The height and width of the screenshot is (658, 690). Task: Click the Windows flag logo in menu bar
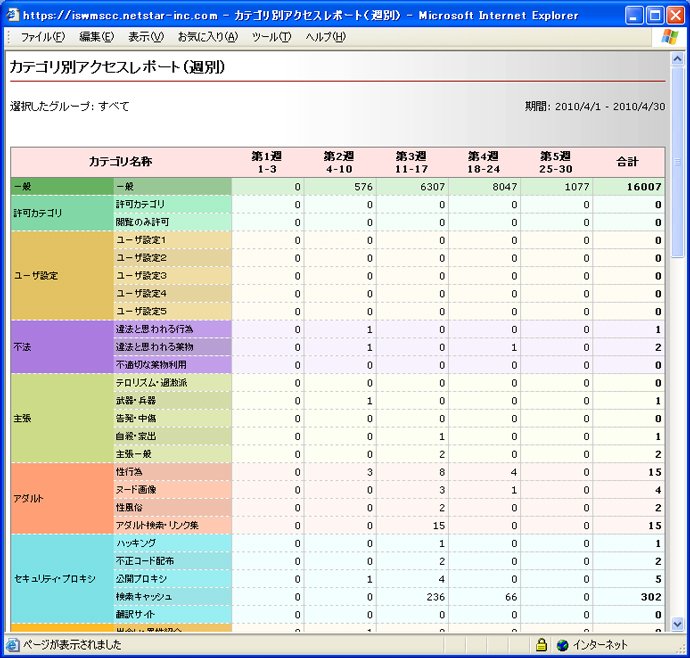click(x=670, y=37)
